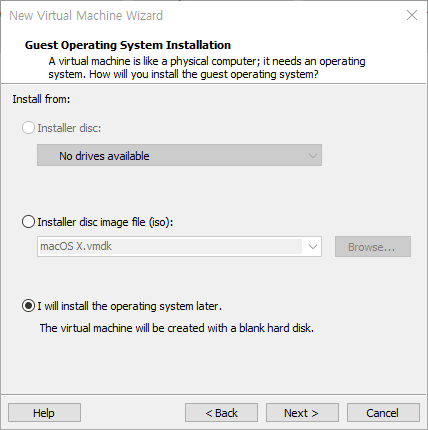
Task: Open Help for the wizard
Action: pos(44,413)
